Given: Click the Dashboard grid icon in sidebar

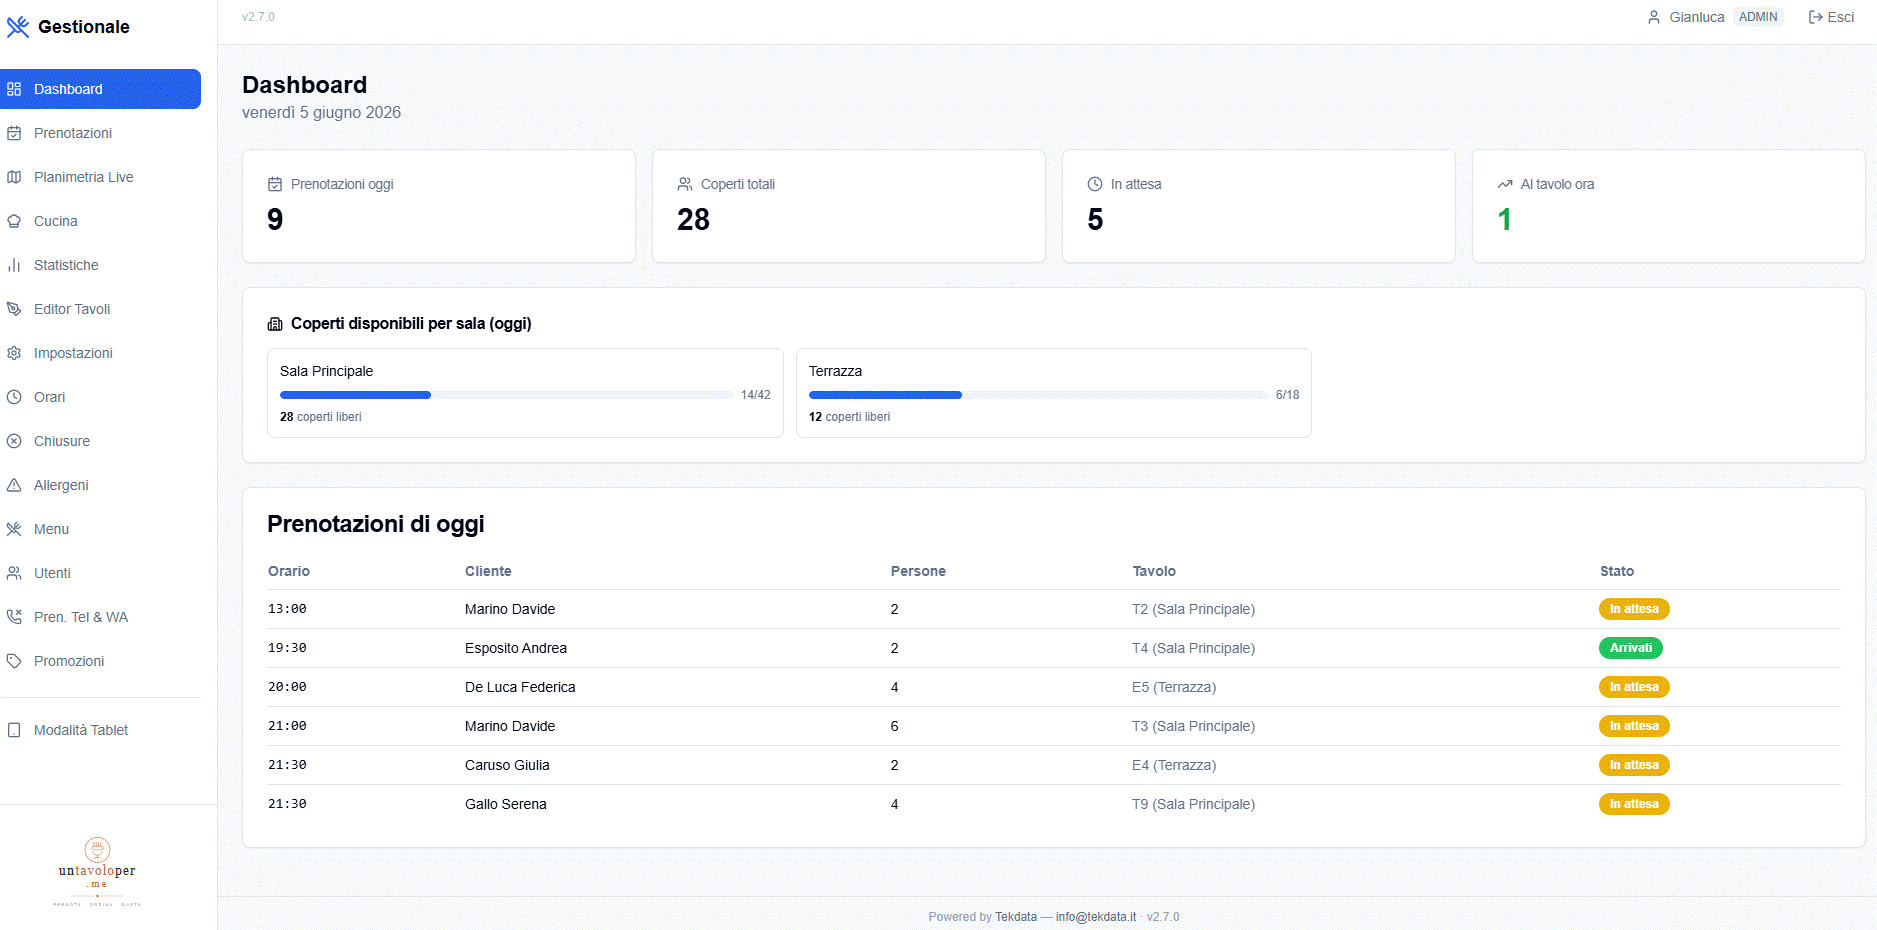Looking at the screenshot, I should tap(14, 89).
